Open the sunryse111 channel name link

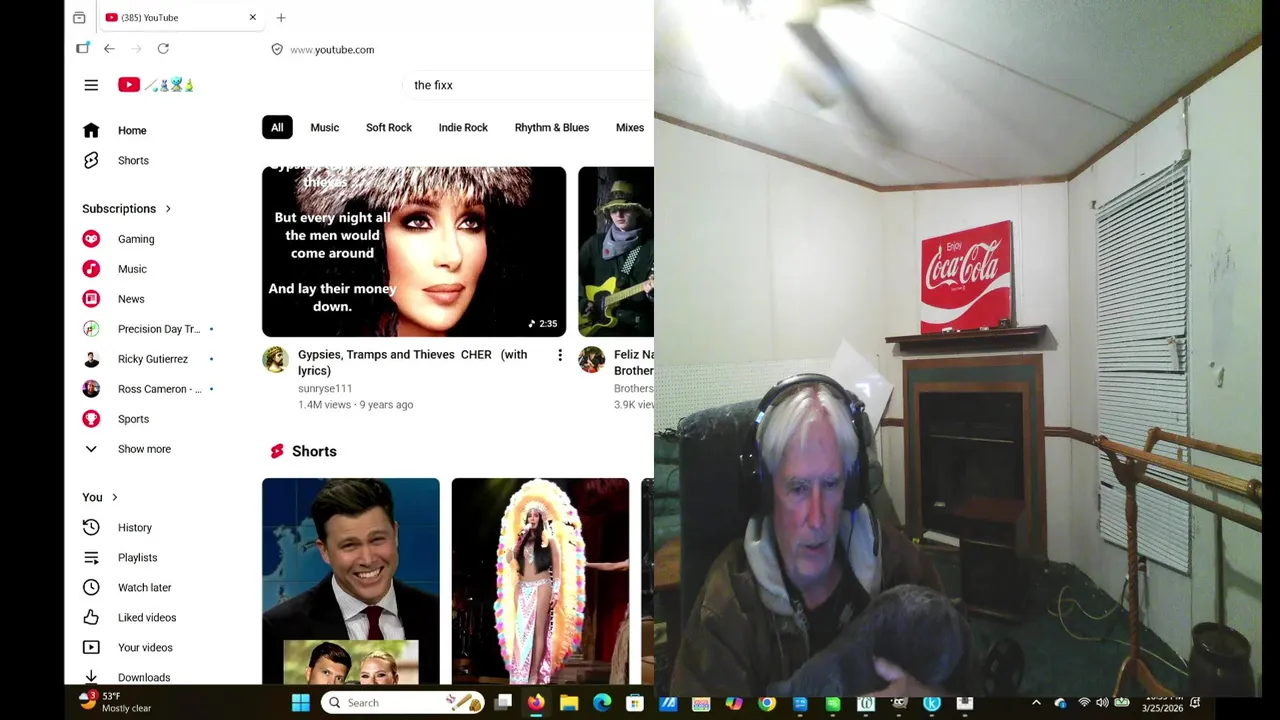(x=325, y=388)
